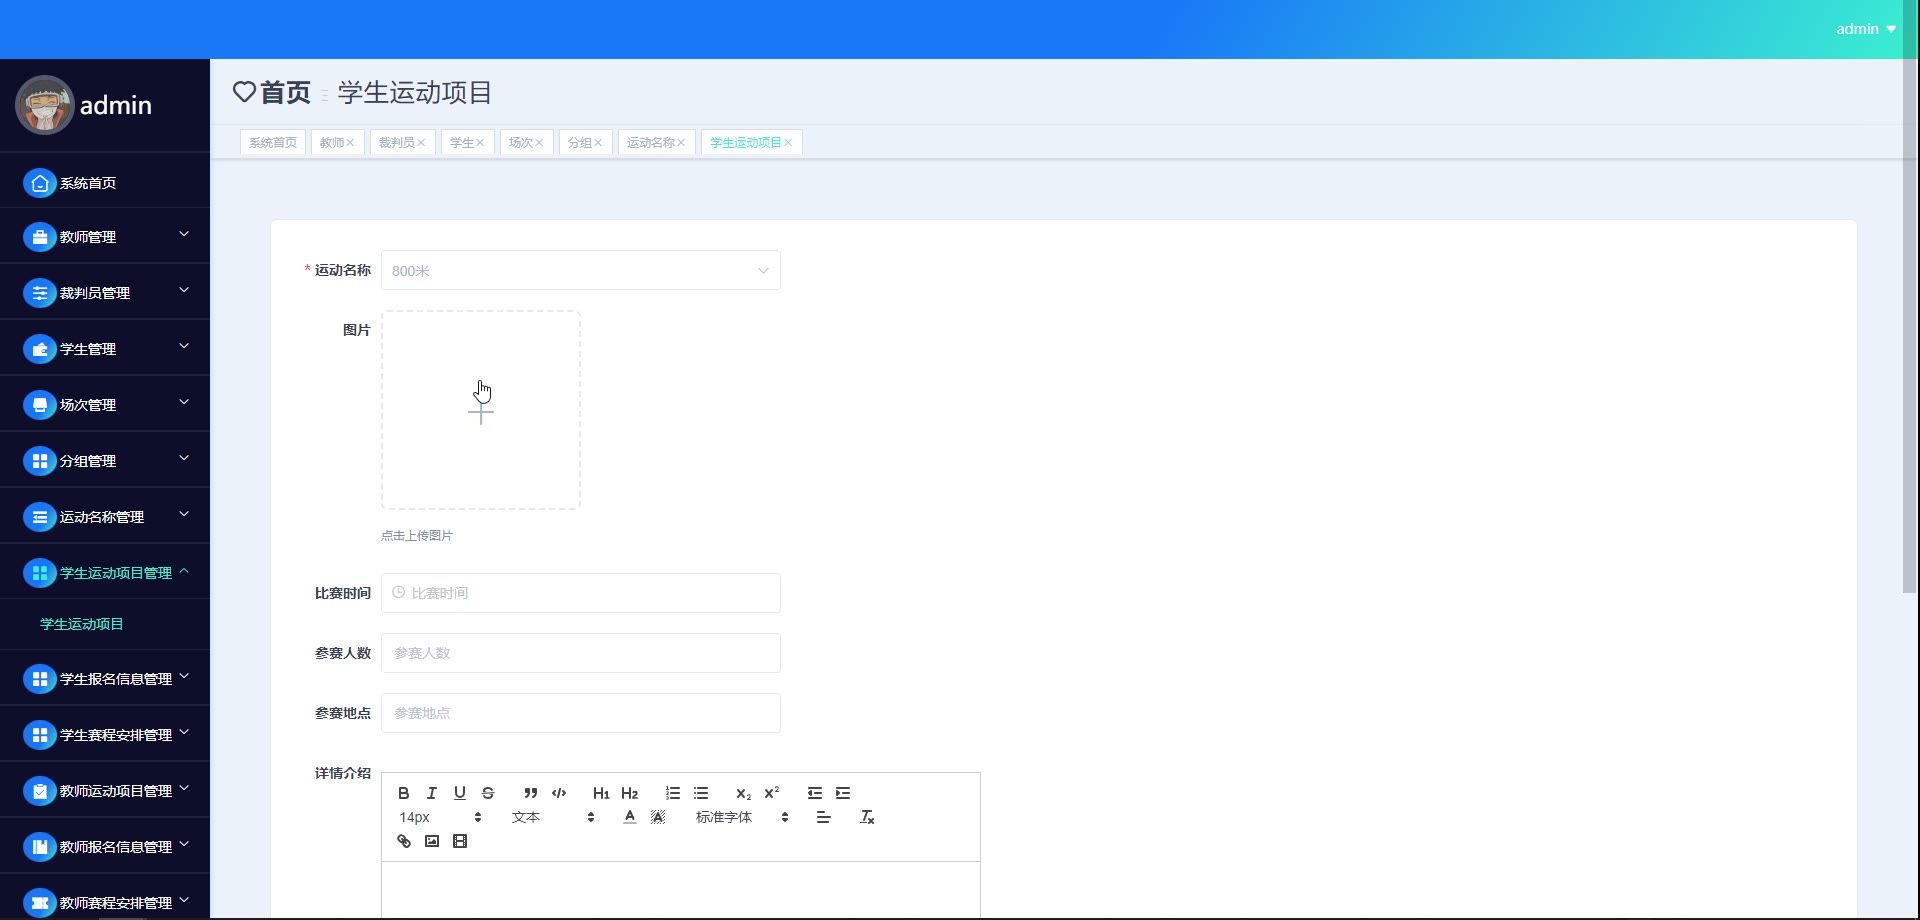Click the 首页 breadcrumb link
The image size is (1920, 920).
click(x=285, y=92)
